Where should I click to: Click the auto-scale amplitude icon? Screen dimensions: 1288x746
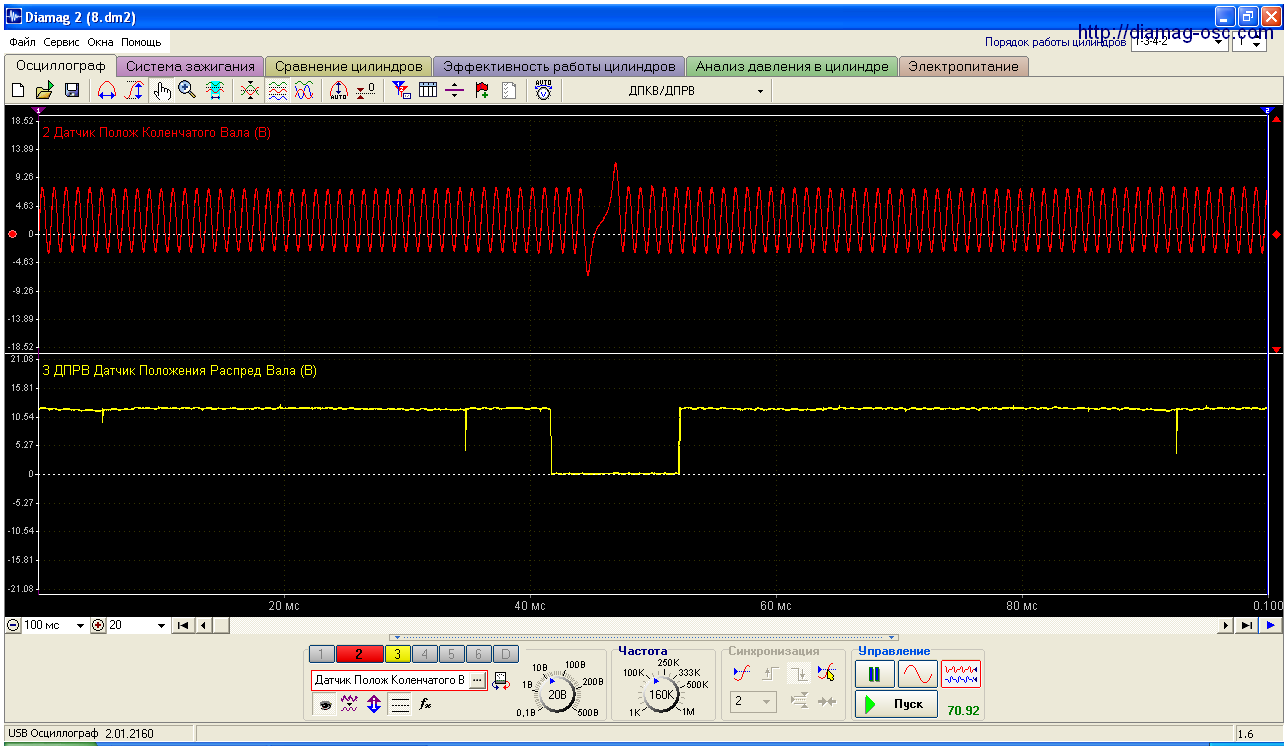click(339, 90)
